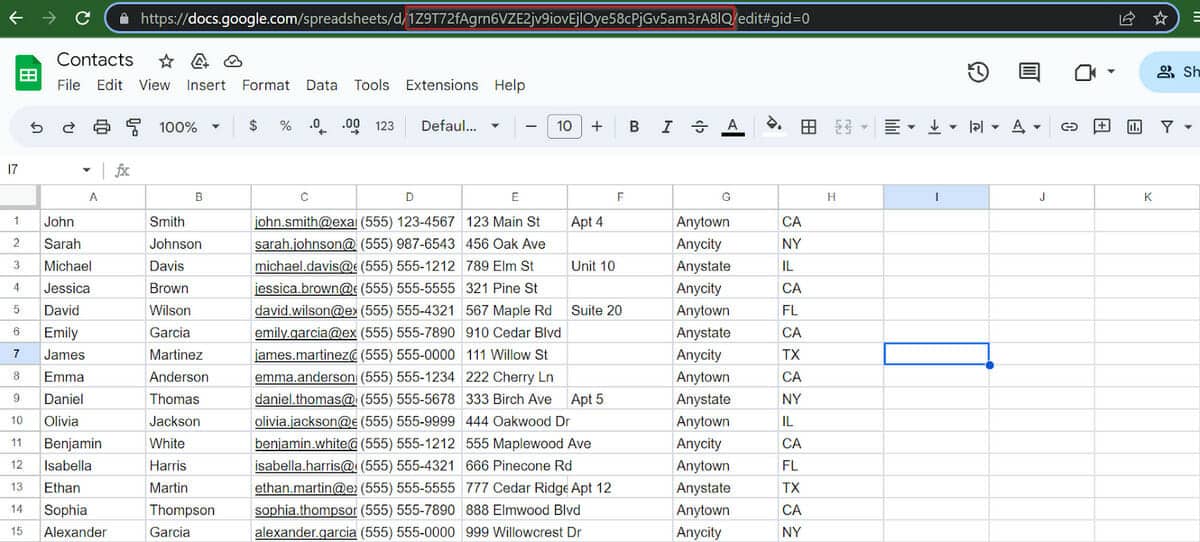Decrease decimal places

point(317,126)
